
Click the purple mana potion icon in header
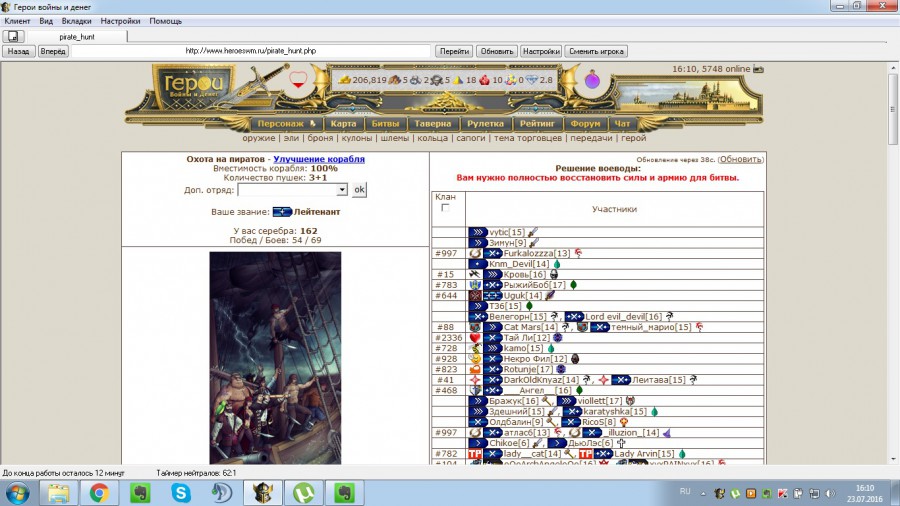592,80
